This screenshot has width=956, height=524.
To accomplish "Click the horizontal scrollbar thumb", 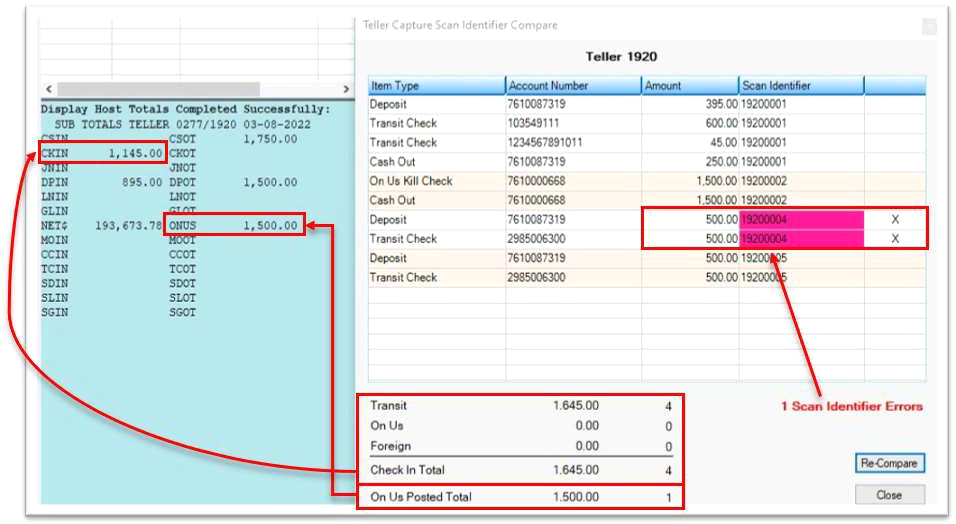I will point(160,89).
